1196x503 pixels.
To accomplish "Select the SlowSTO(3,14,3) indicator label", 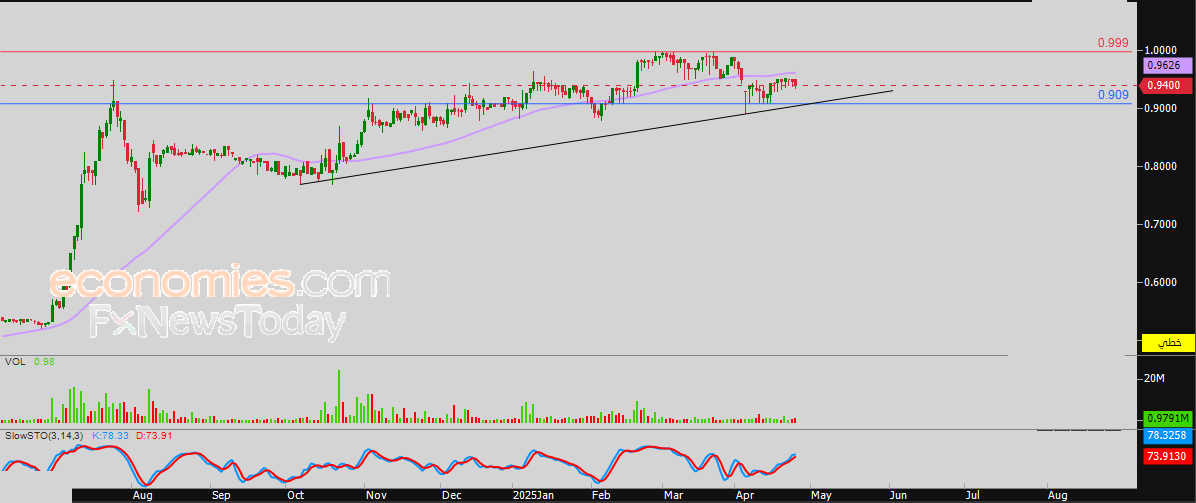I will 44,436.
